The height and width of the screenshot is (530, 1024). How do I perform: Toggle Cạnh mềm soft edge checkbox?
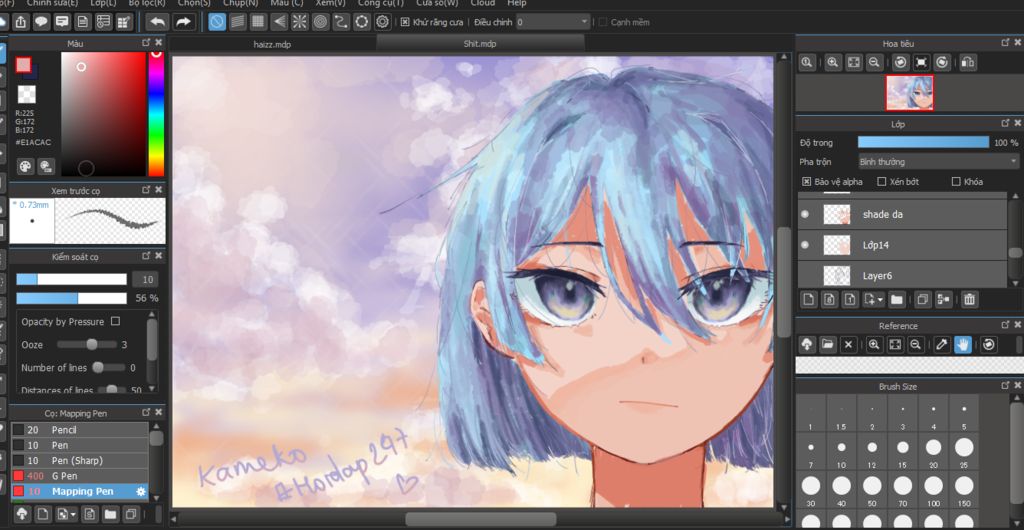[603, 22]
